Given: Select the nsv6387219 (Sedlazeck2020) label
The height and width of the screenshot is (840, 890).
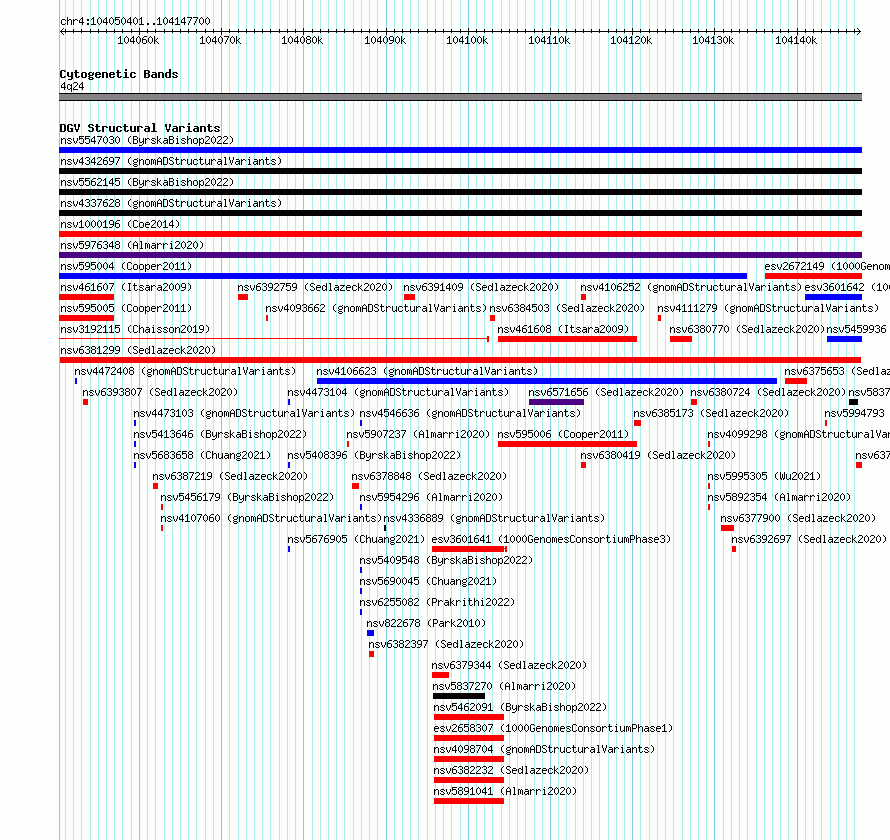Looking at the screenshot, I should 230,476.
